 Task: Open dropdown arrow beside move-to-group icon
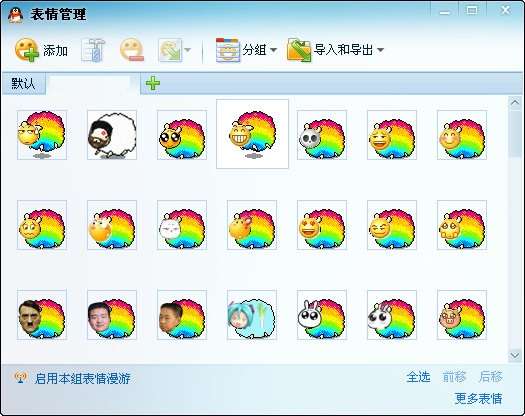(x=188, y=50)
